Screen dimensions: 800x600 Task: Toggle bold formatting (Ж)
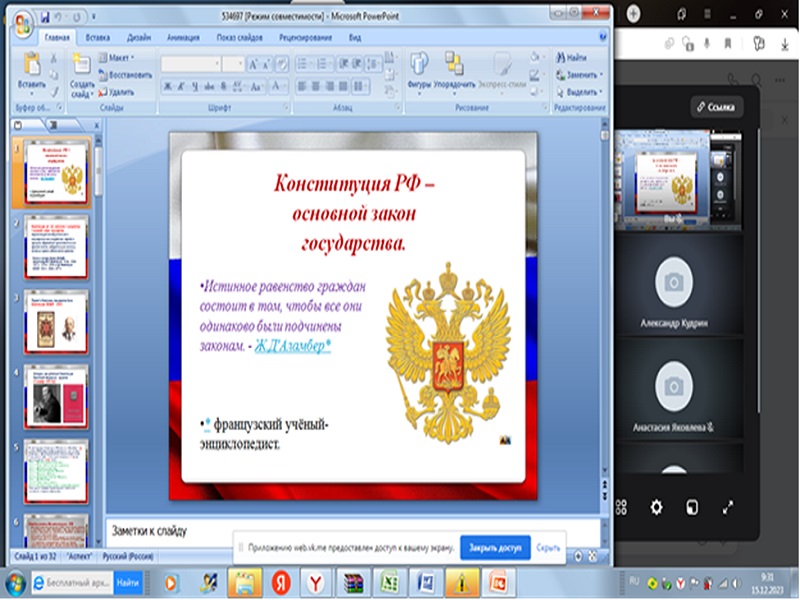pyautogui.click(x=167, y=86)
